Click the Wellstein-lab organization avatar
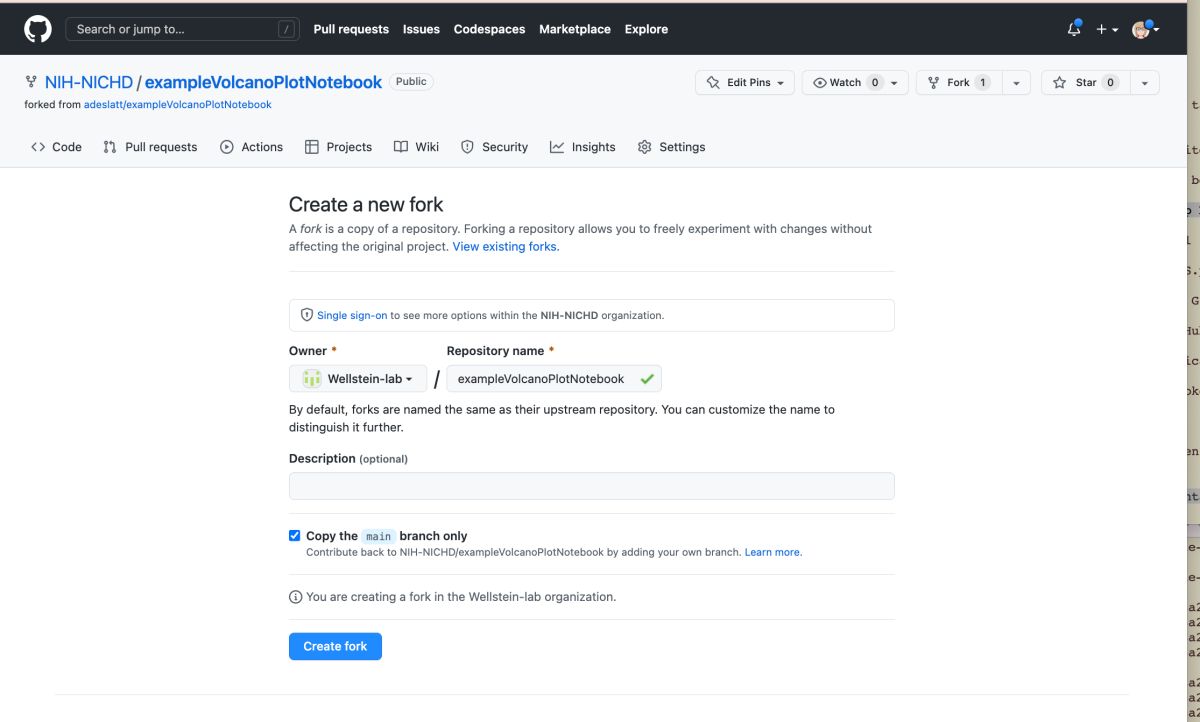Viewport: 1200px width, 722px height. tap(312, 379)
